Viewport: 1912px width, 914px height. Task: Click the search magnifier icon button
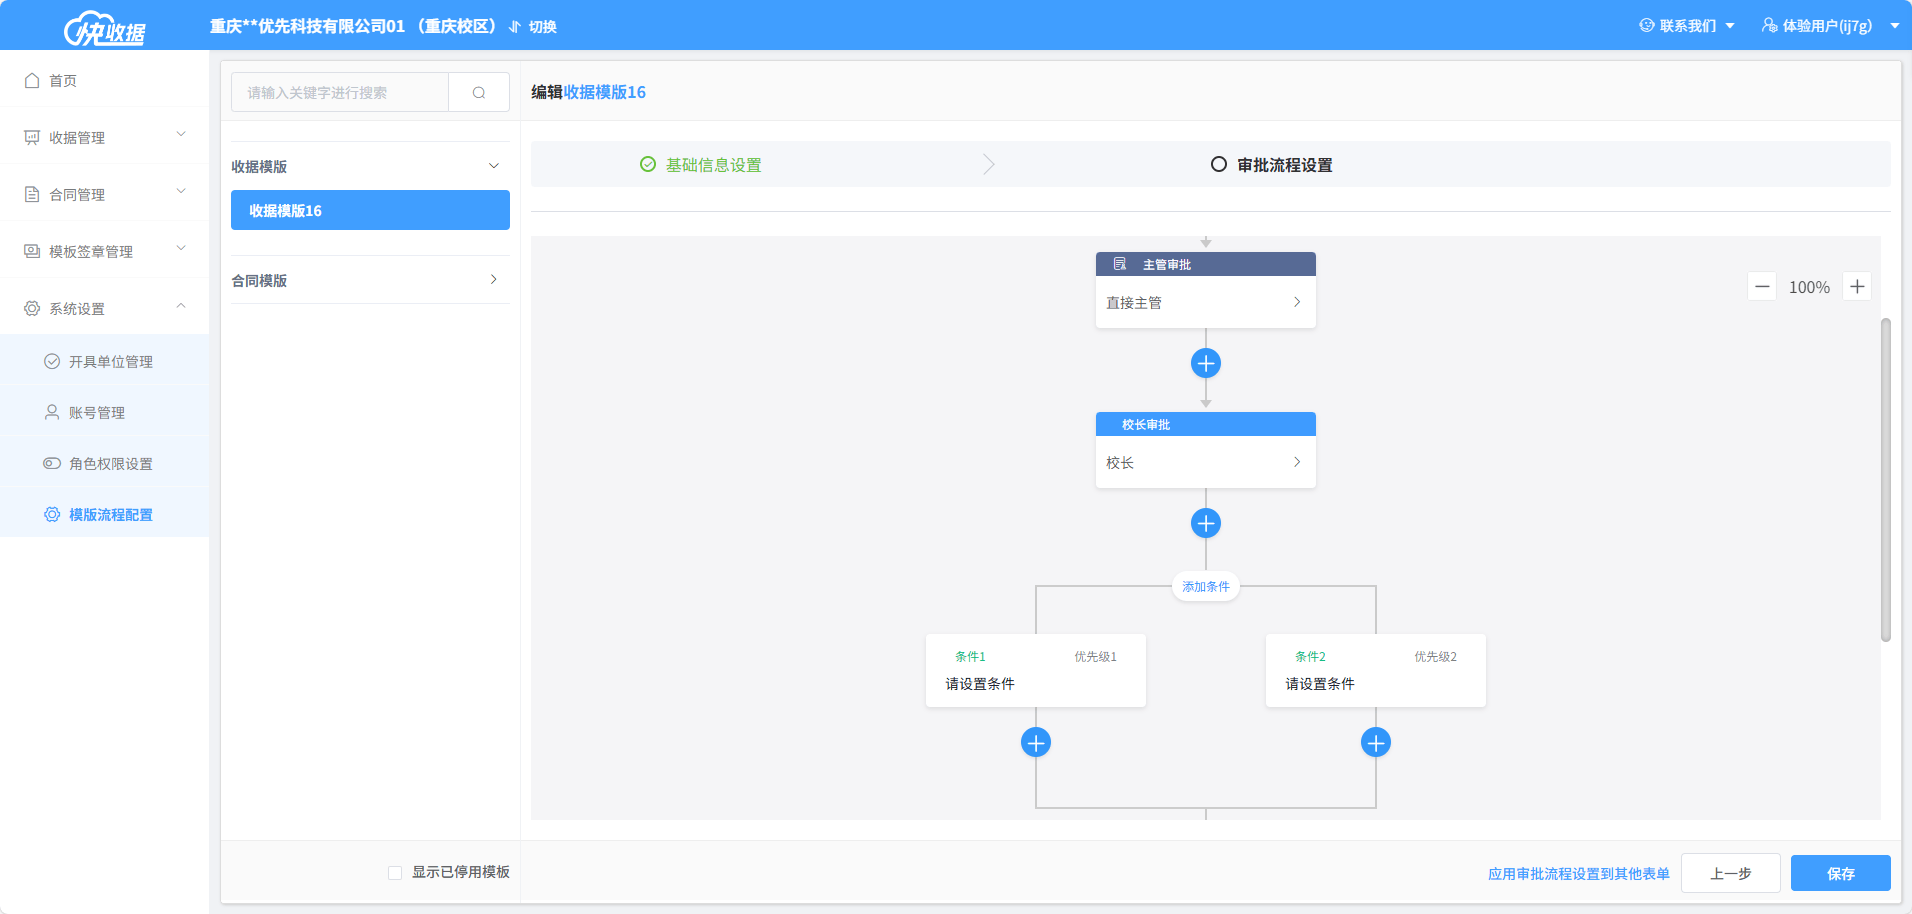(479, 92)
